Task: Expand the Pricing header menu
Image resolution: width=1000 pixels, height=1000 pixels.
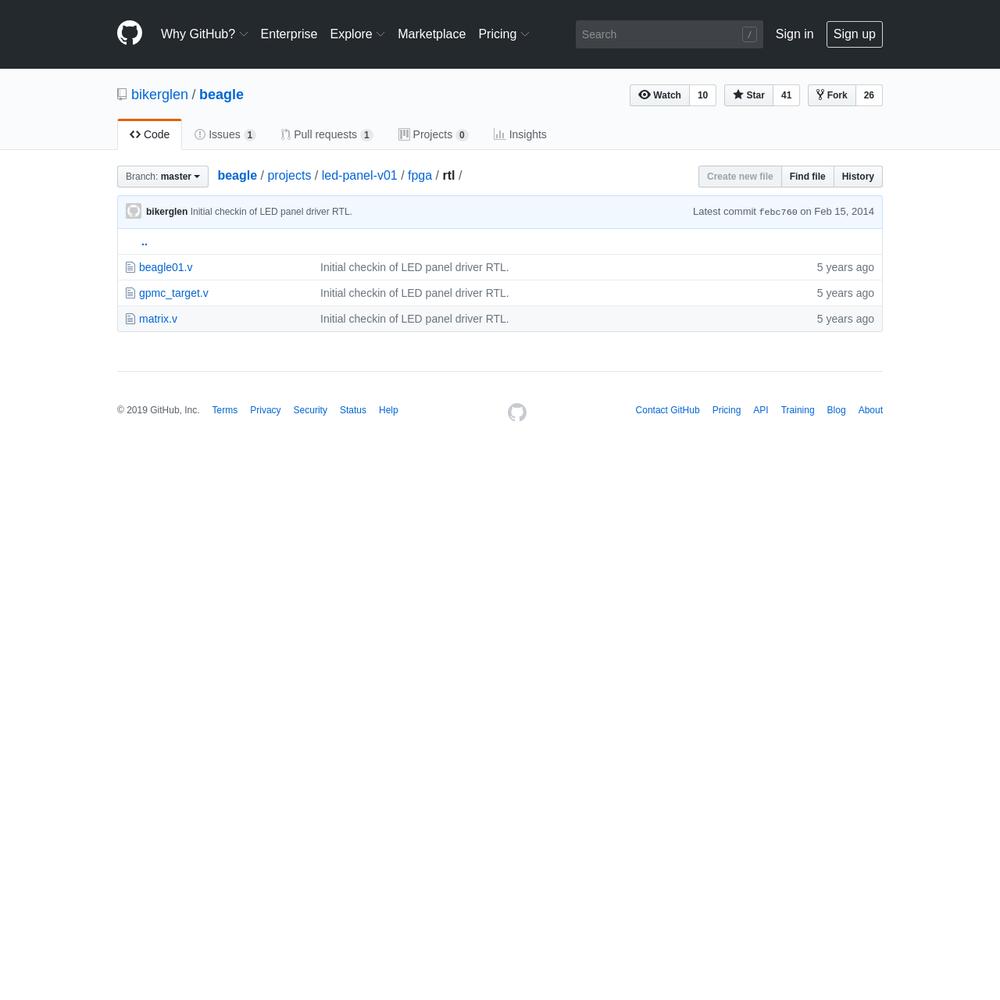Action: pos(504,34)
